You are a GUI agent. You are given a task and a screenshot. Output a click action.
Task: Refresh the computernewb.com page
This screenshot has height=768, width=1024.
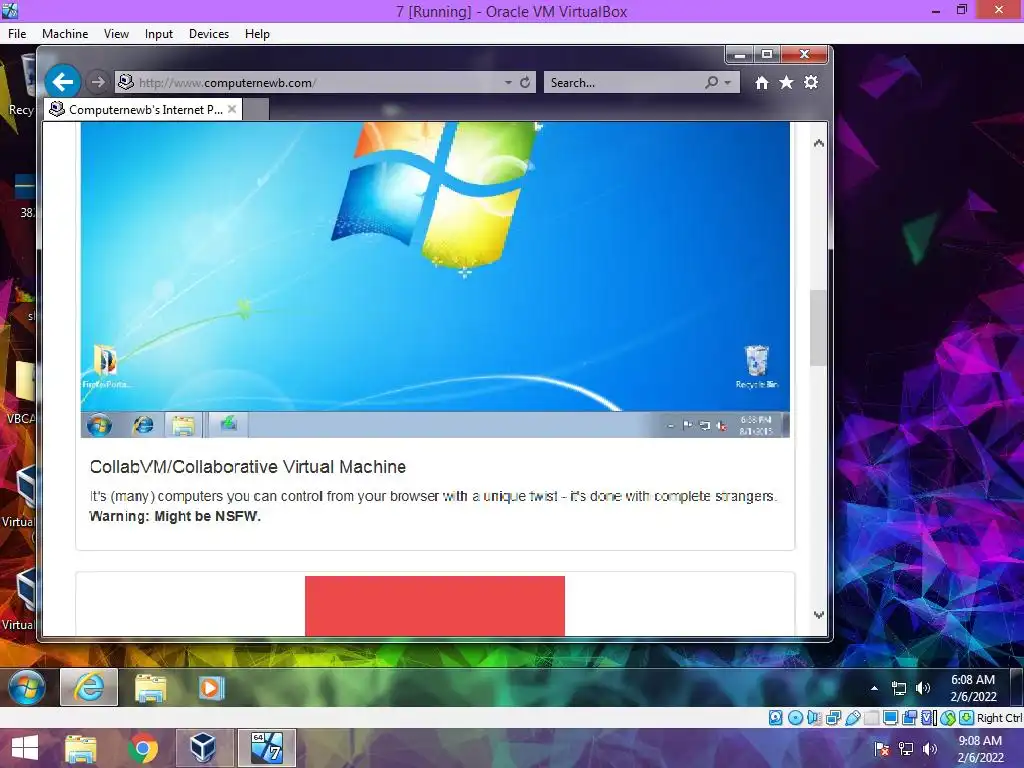[525, 82]
